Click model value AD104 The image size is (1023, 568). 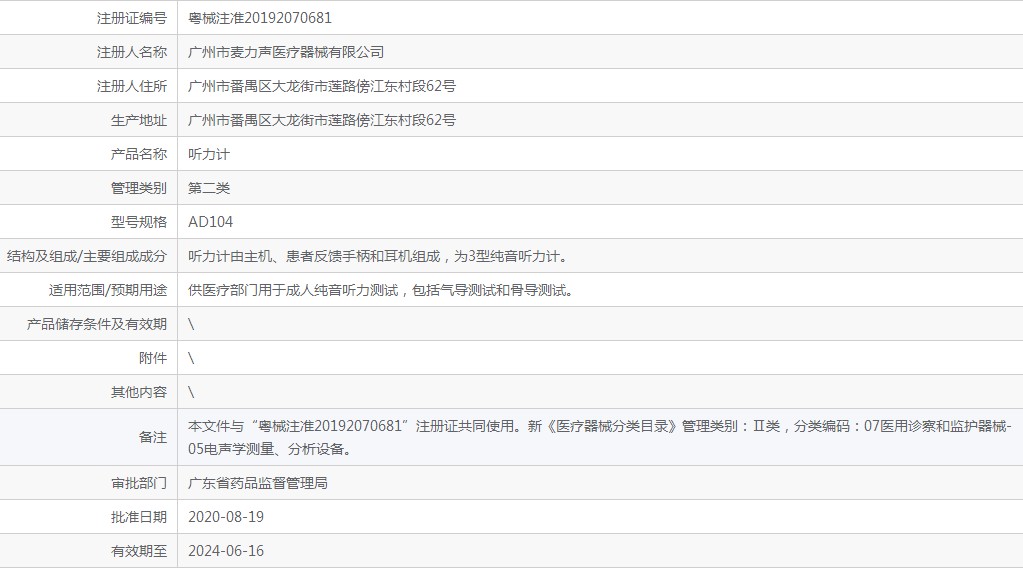pyautogui.click(x=210, y=222)
